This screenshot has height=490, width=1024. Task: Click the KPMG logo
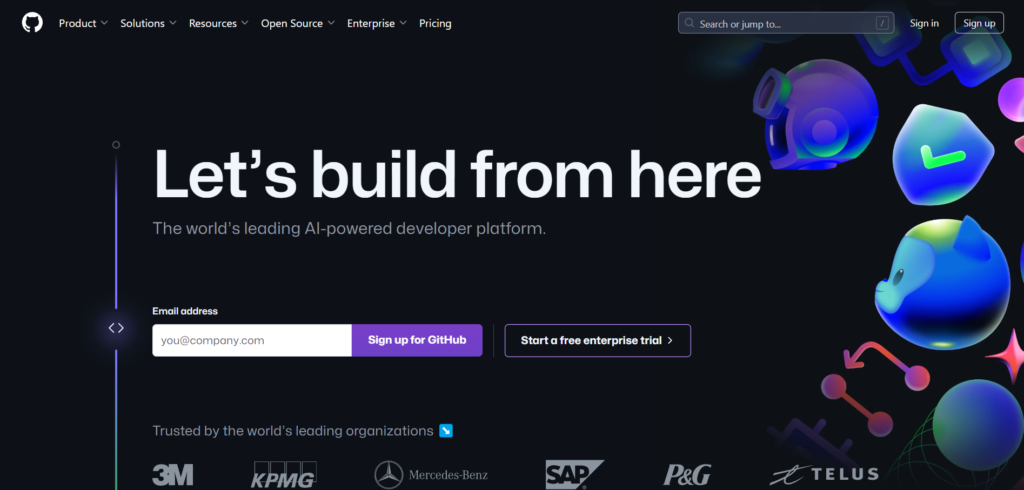(283, 474)
